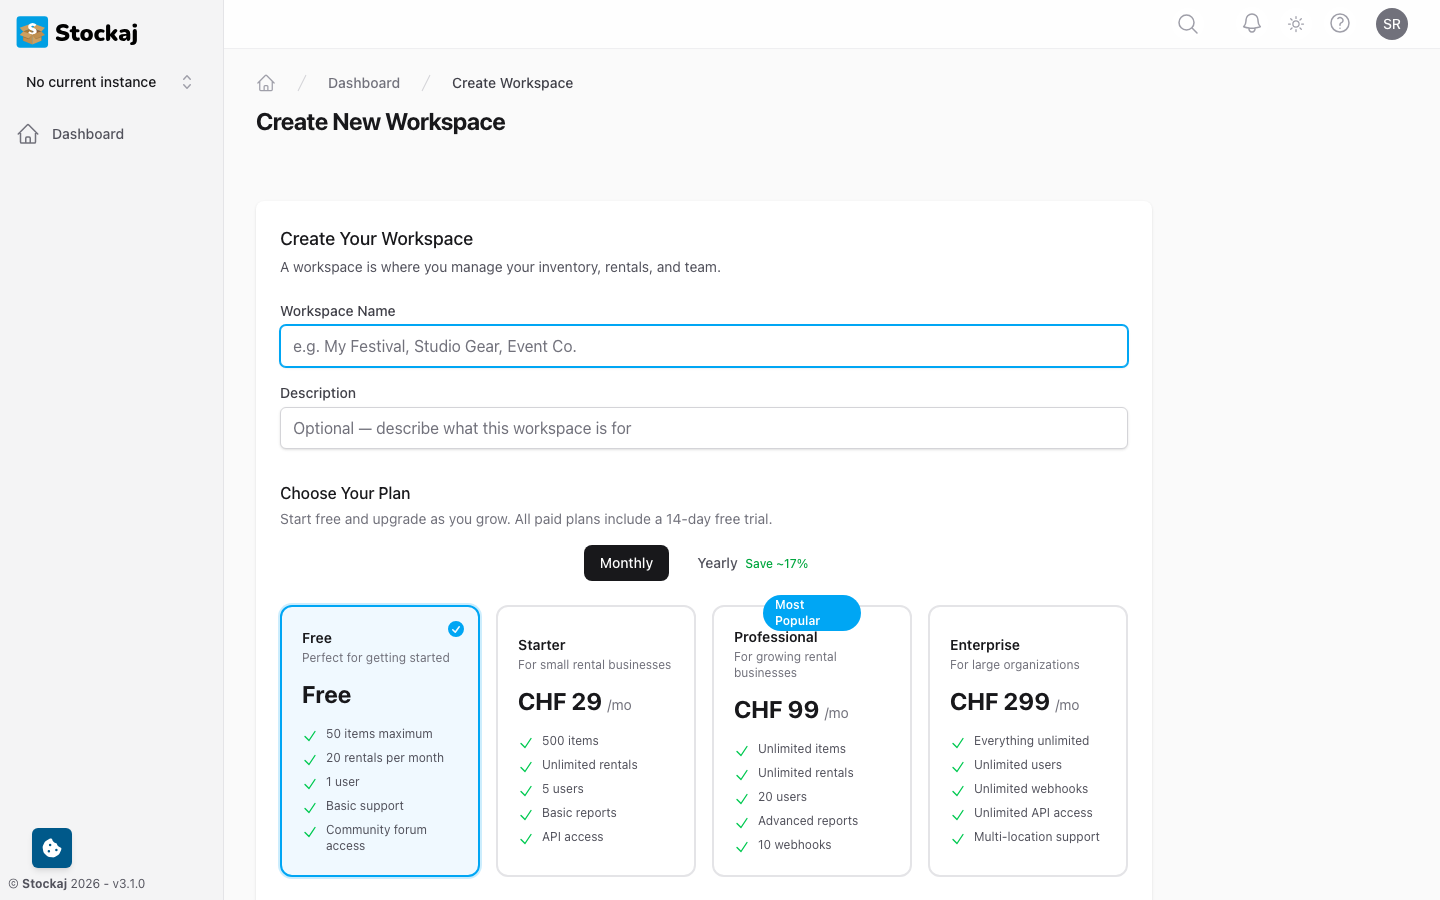Open the notifications bell
Viewport: 1440px width, 900px height.
(x=1251, y=23)
